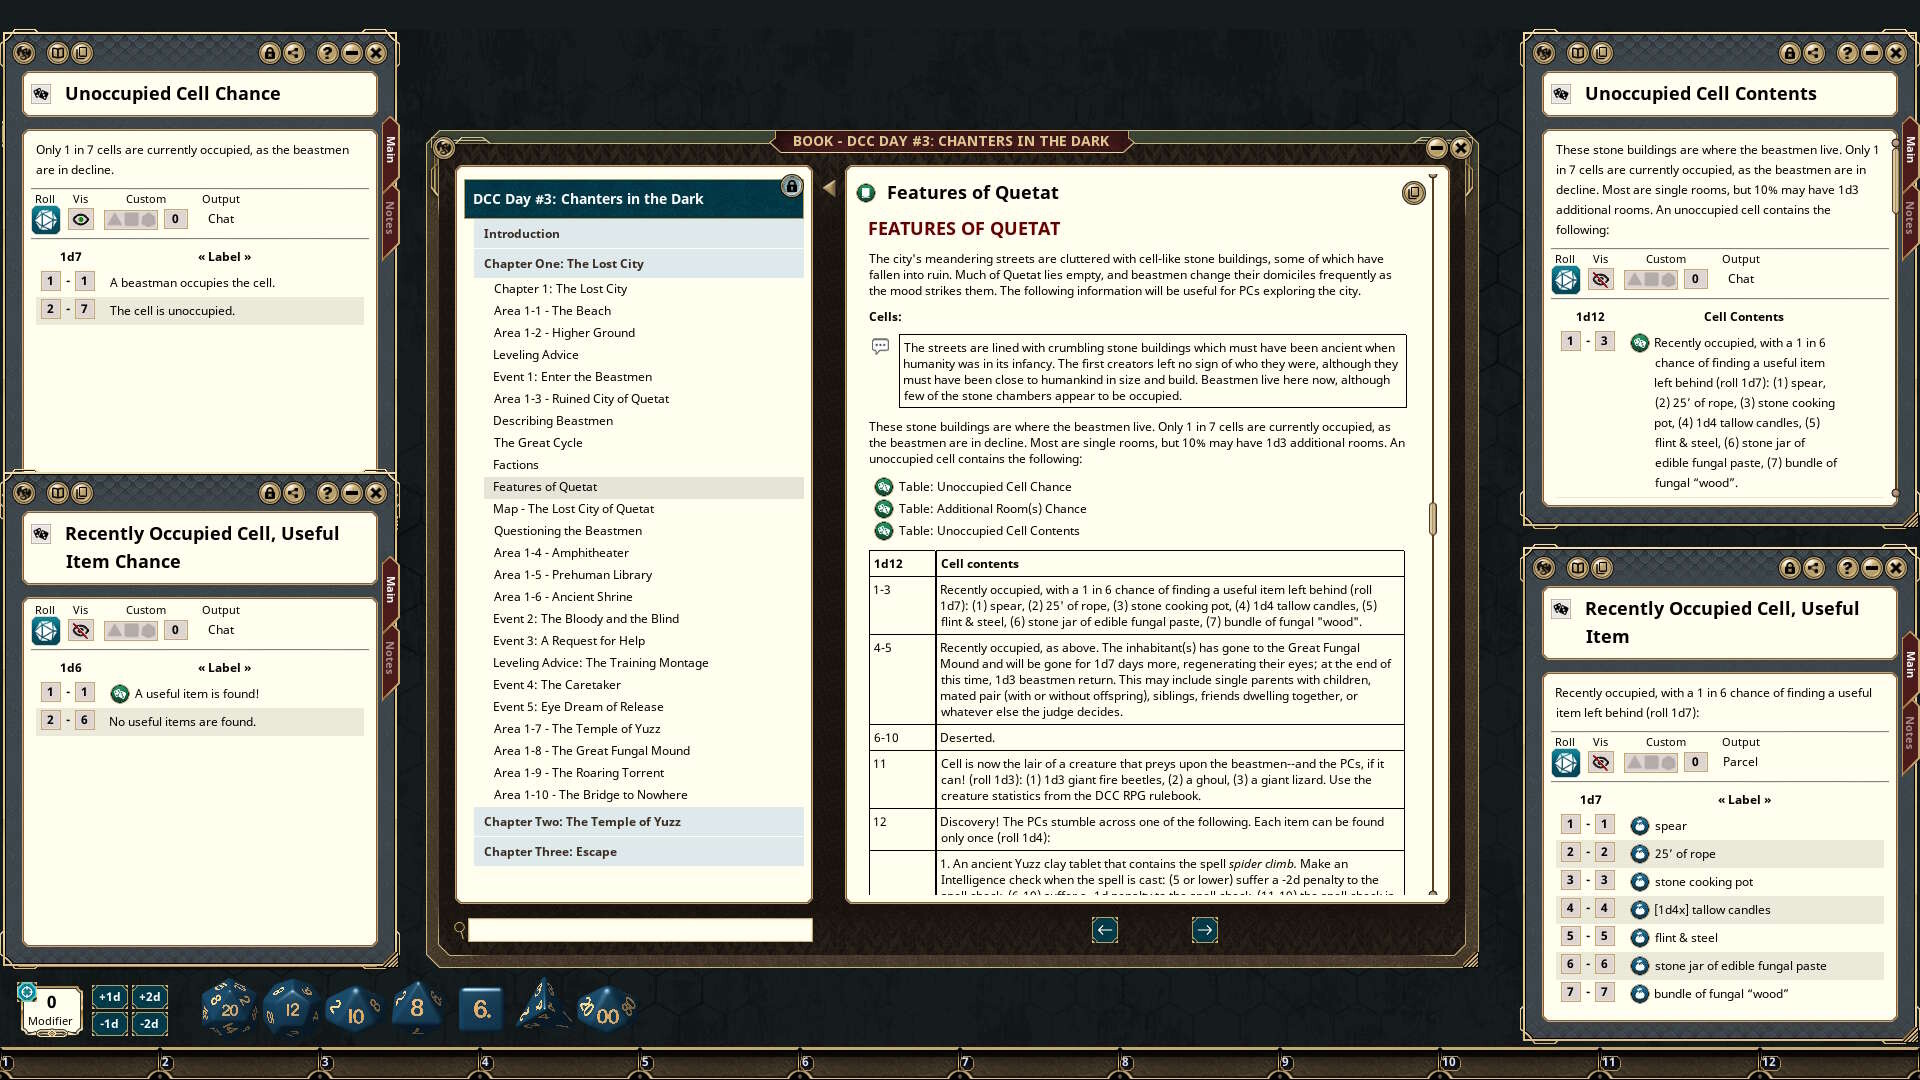Screen dimensions: 1920x1080
Task: Click the next page arrow in the book
Action: pos(1205,930)
